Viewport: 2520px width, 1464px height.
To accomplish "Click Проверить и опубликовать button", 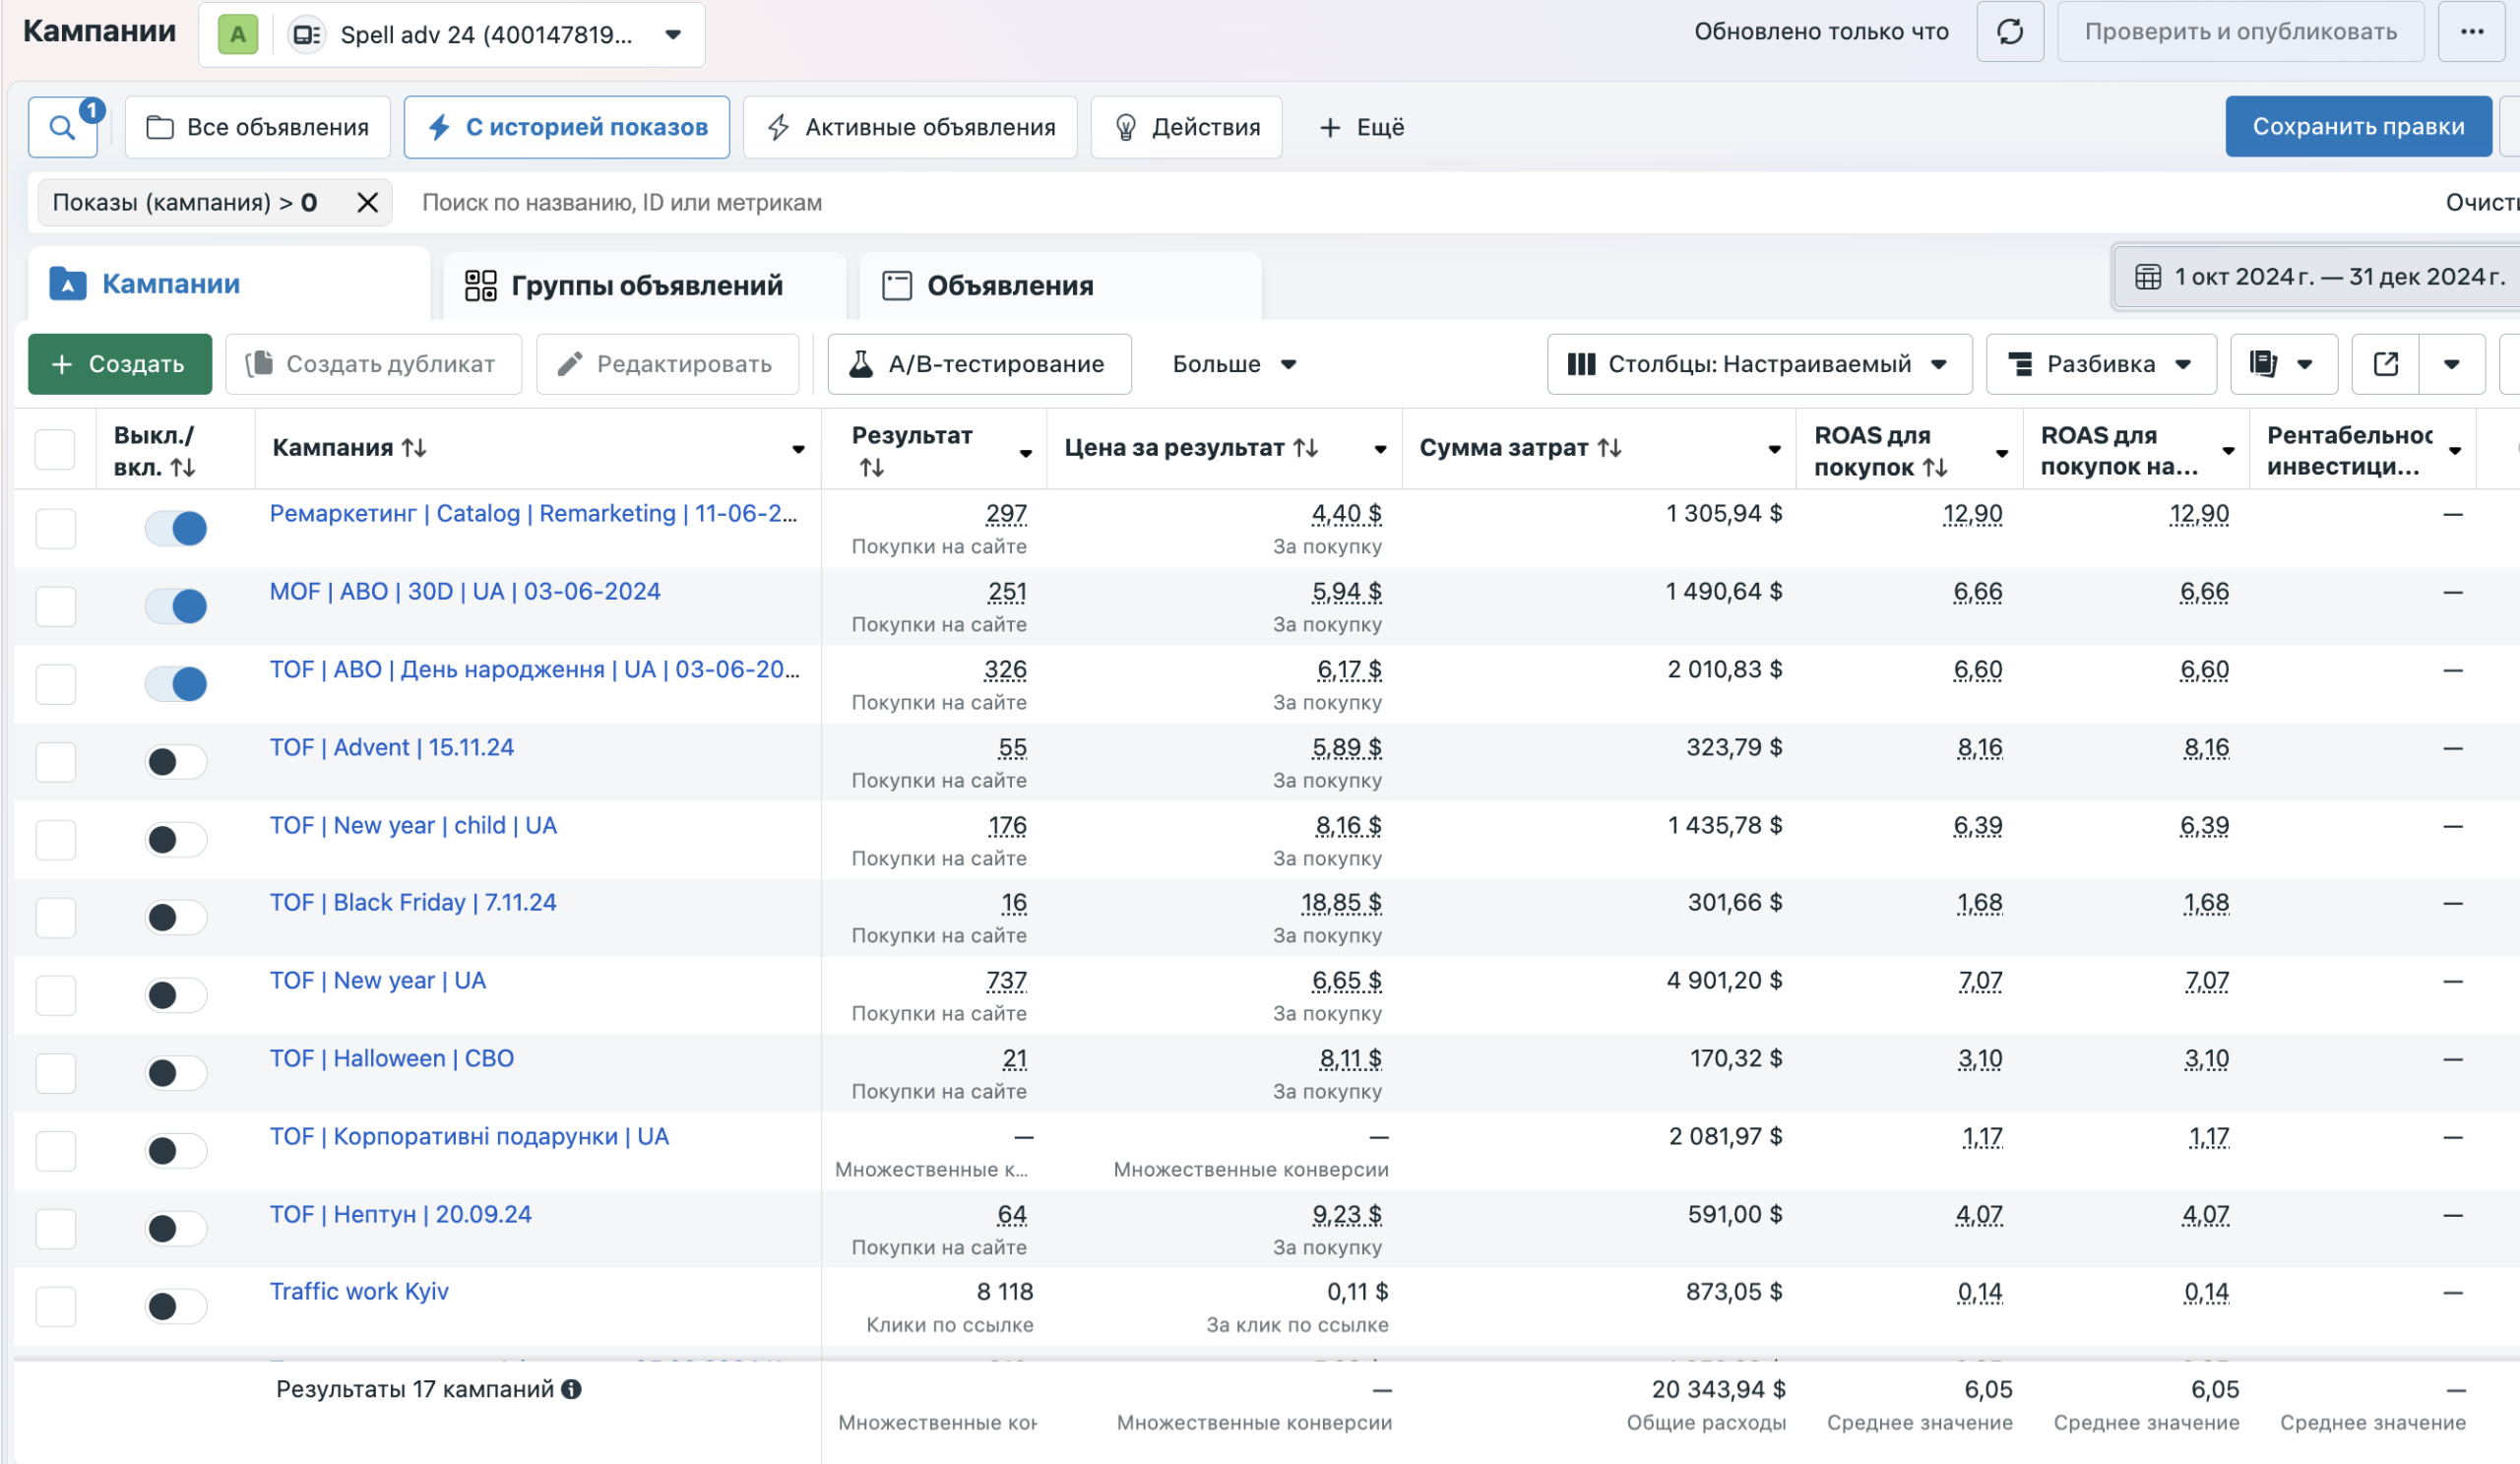I will (2240, 32).
